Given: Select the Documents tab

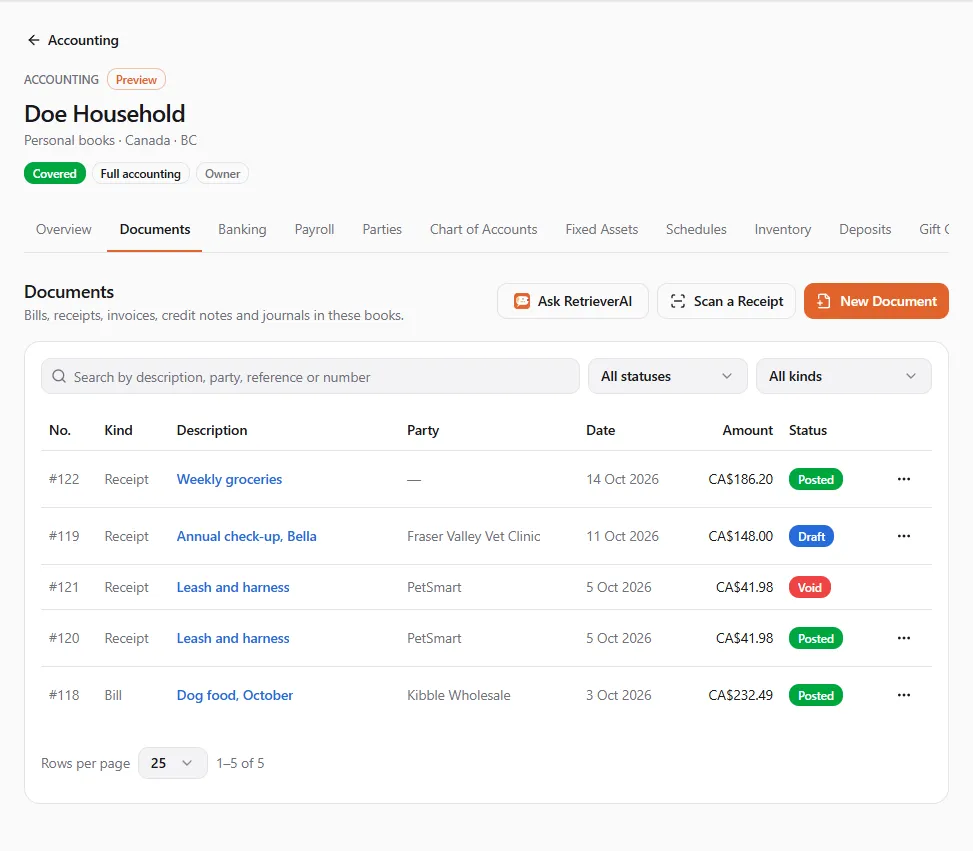Looking at the screenshot, I should 155,230.
